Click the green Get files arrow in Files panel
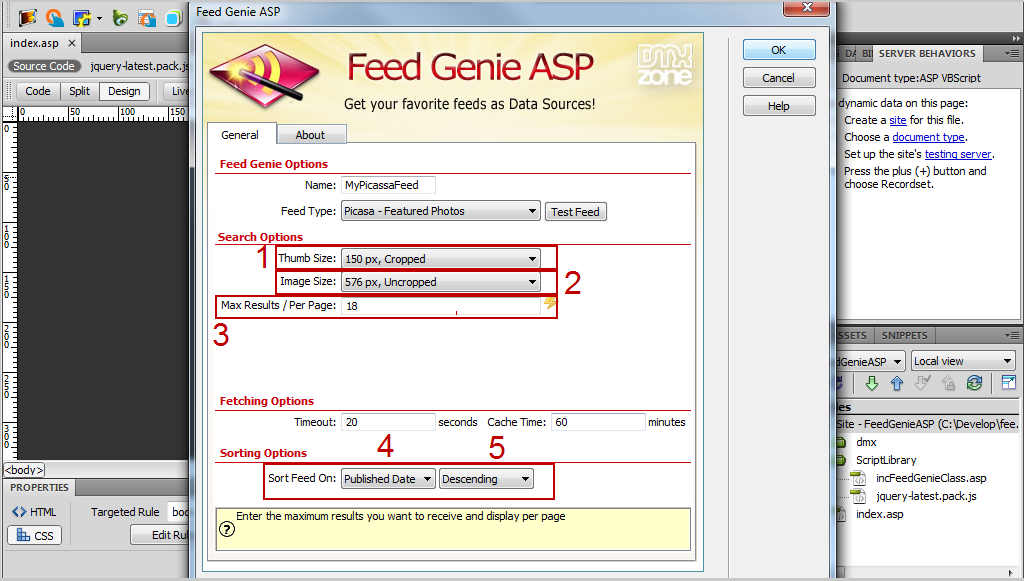This screenshot has height=581, width=1024. coord(871,383)
